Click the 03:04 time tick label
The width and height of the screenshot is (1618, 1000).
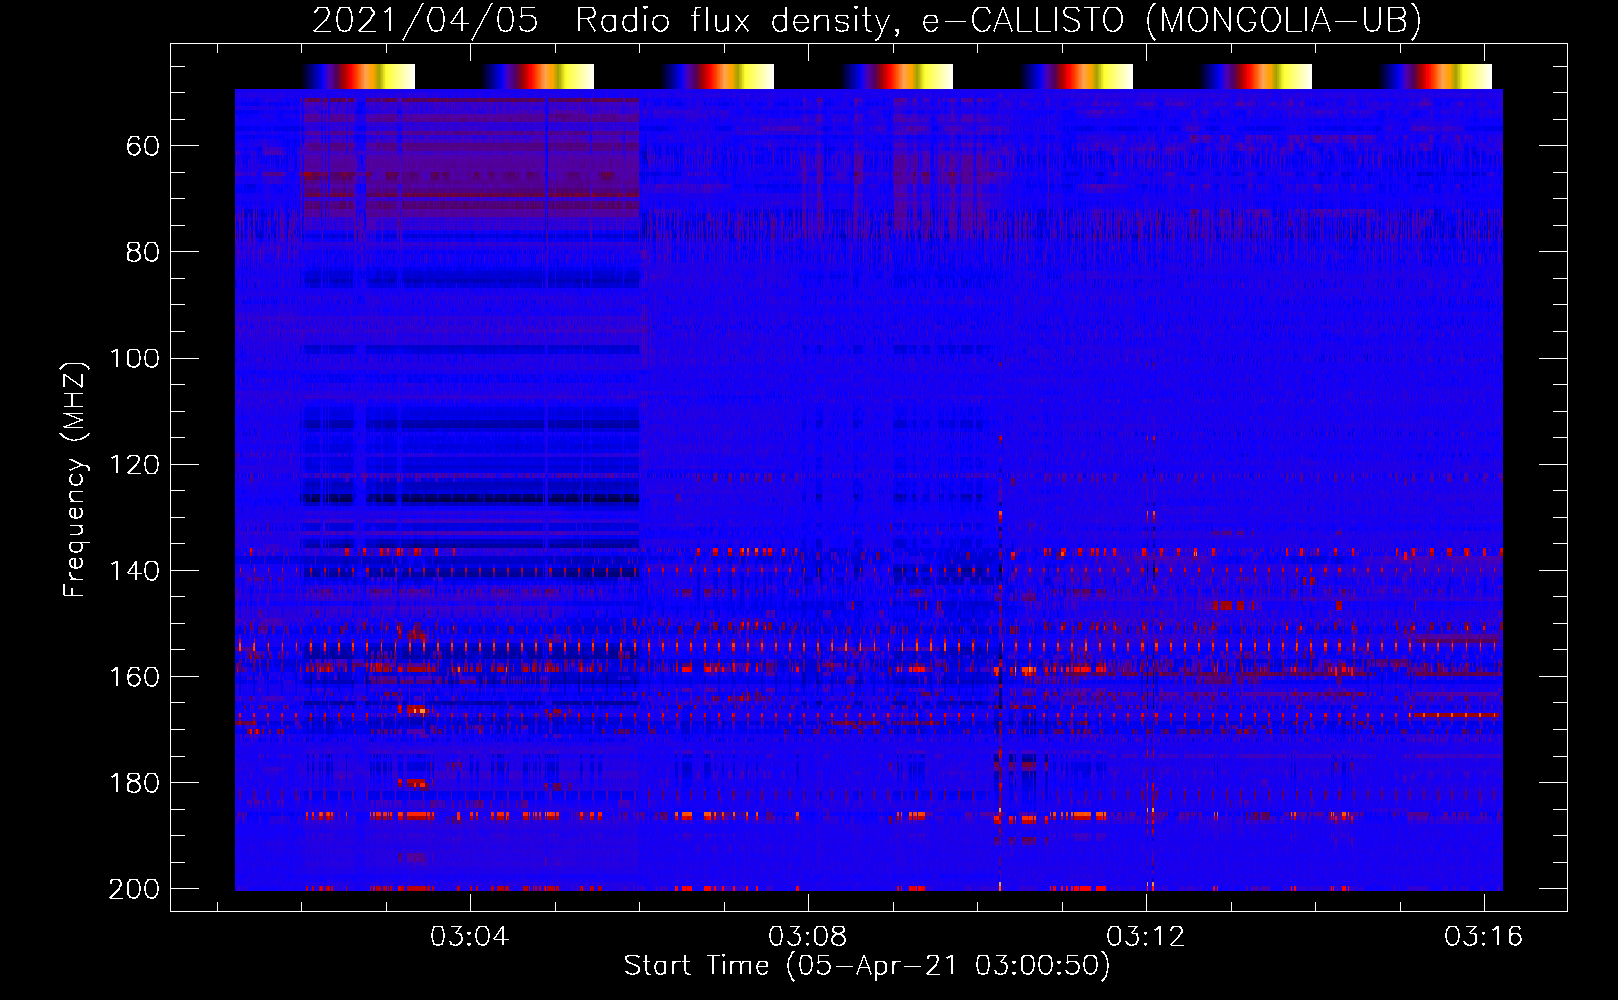click(469, 936)
